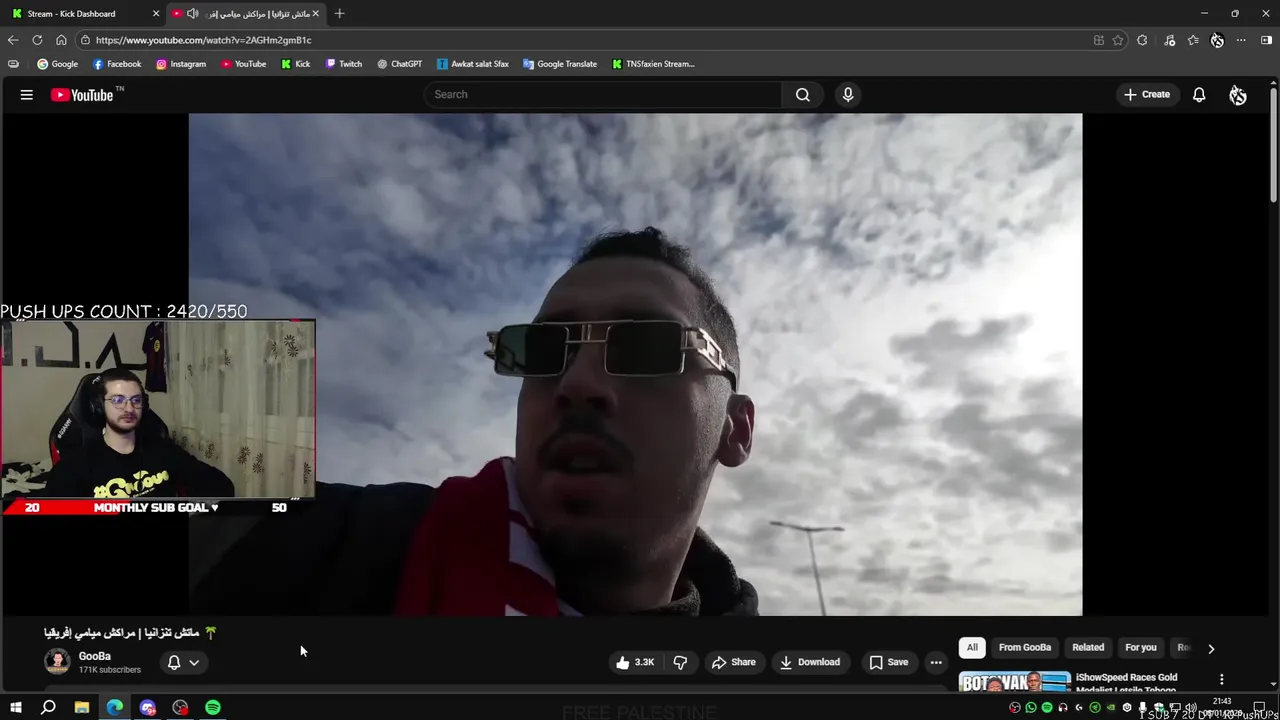Click the main video player

pyautogui.click(x=635, y=364)
